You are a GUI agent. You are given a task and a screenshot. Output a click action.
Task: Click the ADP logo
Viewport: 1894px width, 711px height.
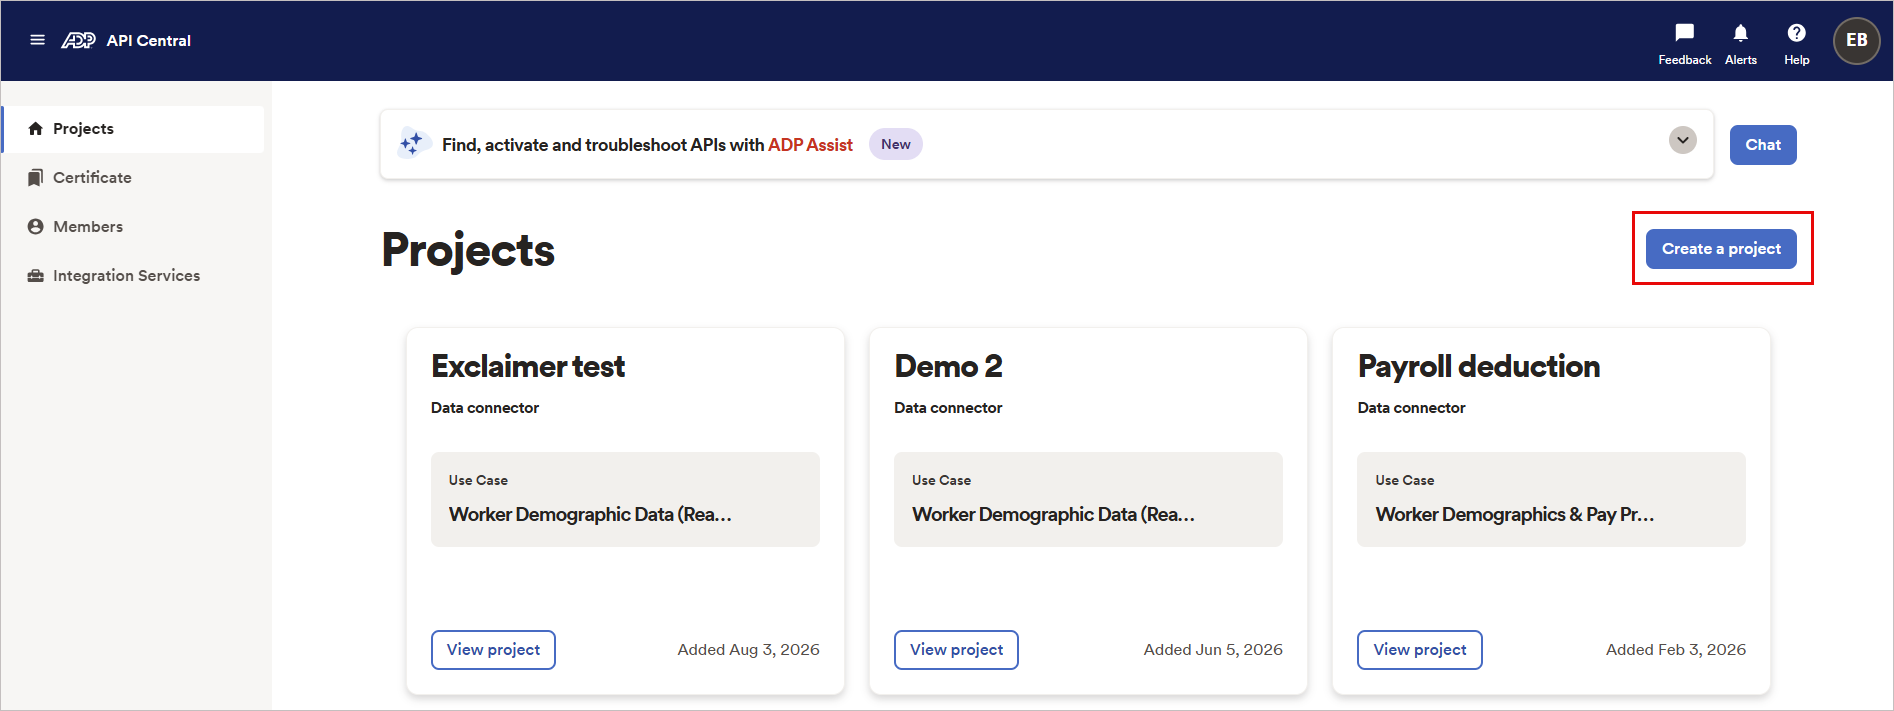pos(78,40)
